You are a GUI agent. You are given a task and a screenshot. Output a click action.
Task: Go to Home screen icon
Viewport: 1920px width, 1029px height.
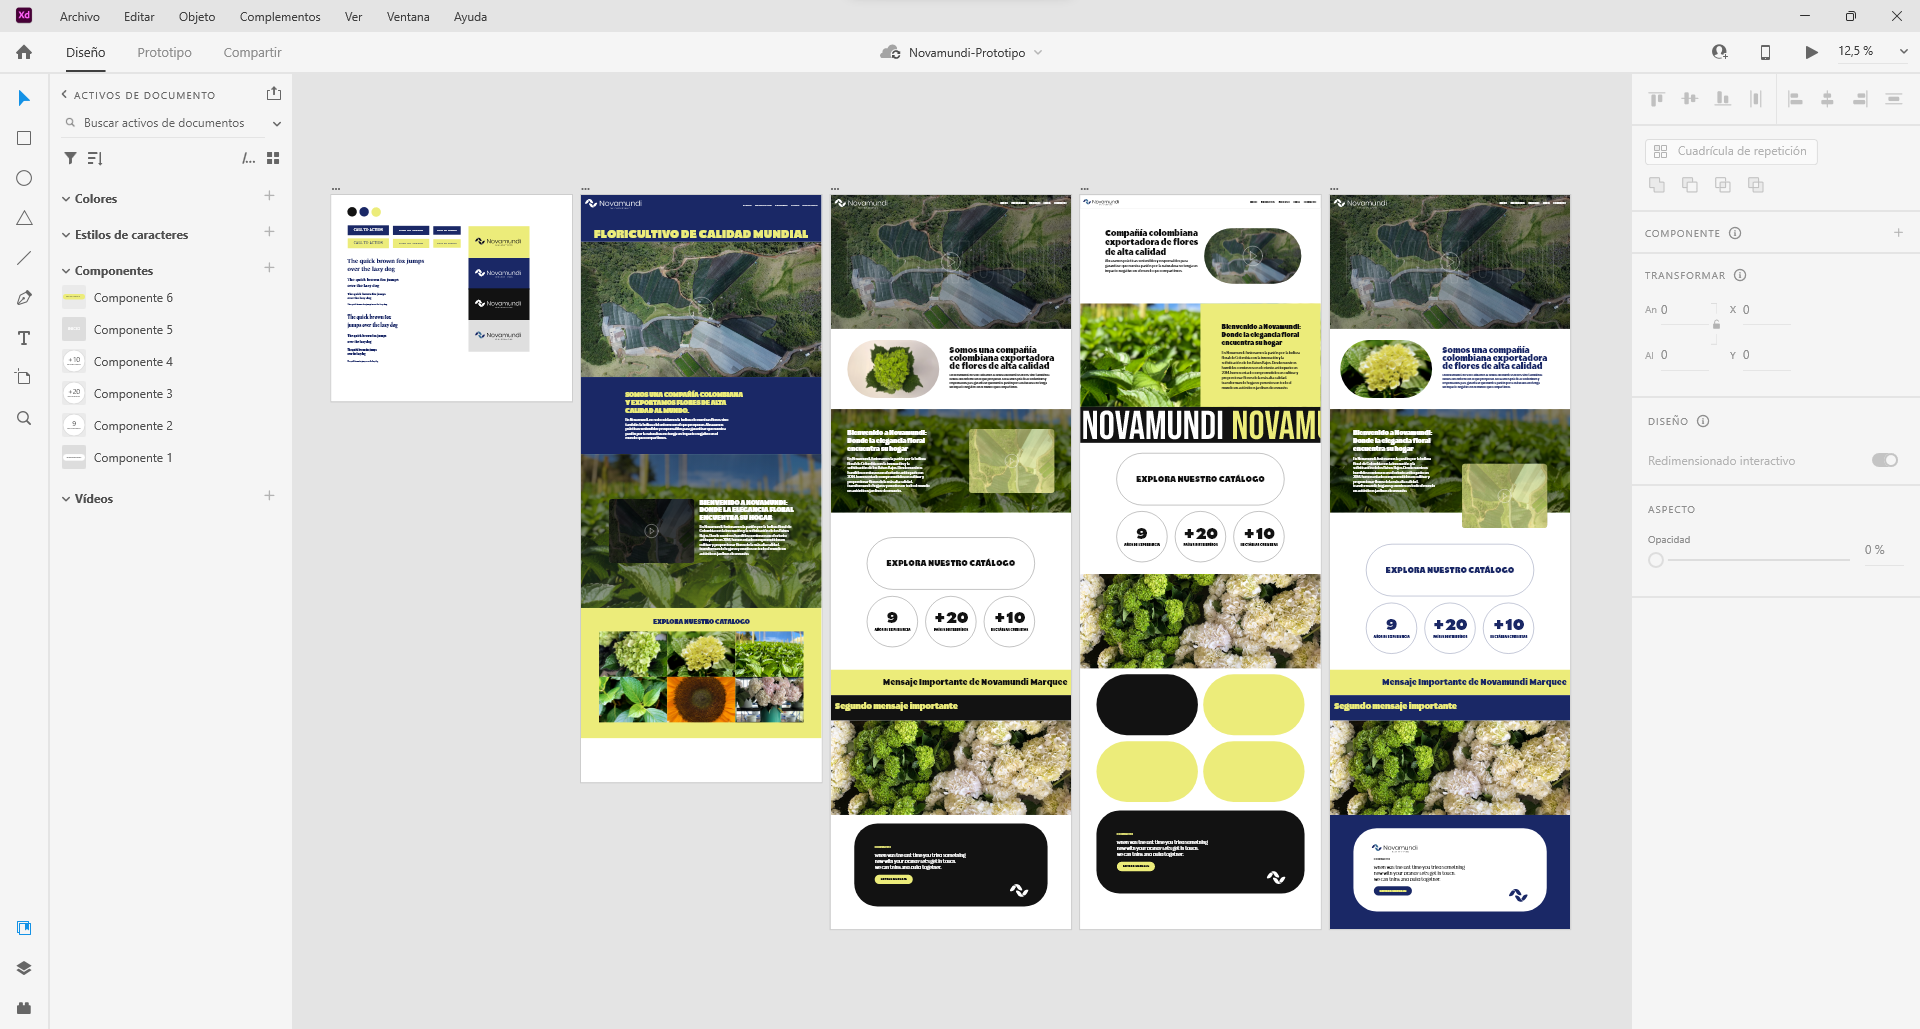(24, 52)
